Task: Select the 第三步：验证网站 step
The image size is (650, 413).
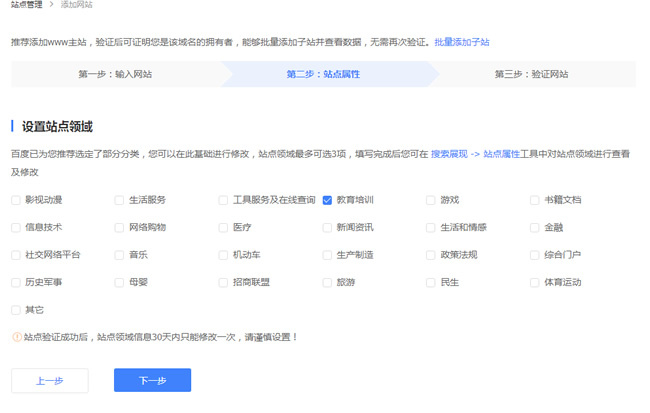Action: click(x=531, y=74)
